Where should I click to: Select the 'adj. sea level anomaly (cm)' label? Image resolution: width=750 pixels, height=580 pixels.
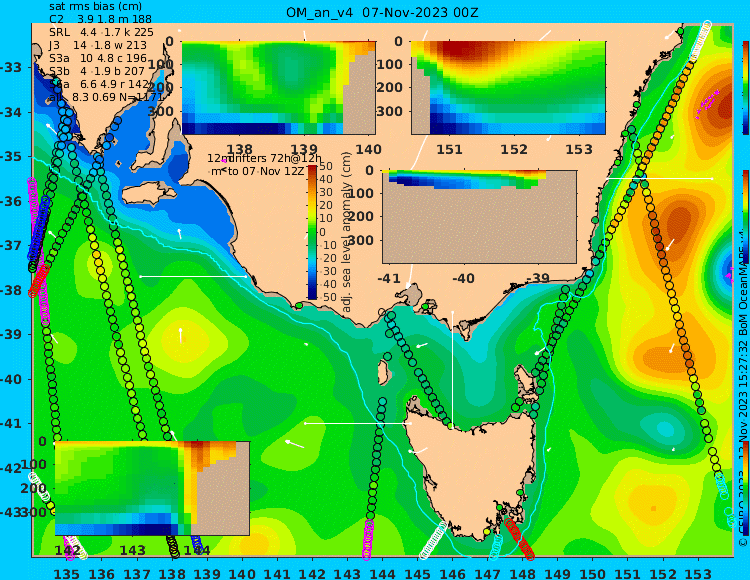pos(346,232)
